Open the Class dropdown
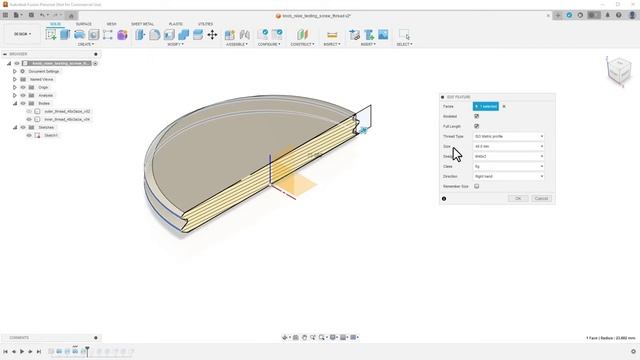 point(509,167)
